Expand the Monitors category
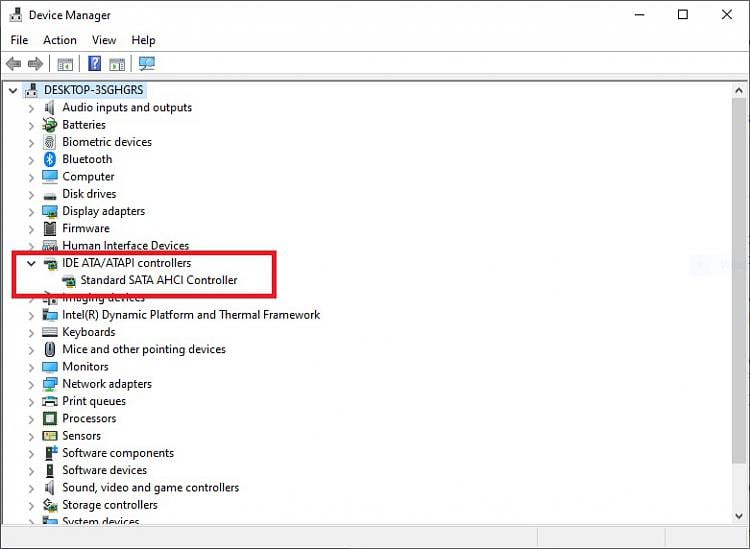 pos(31,367)
